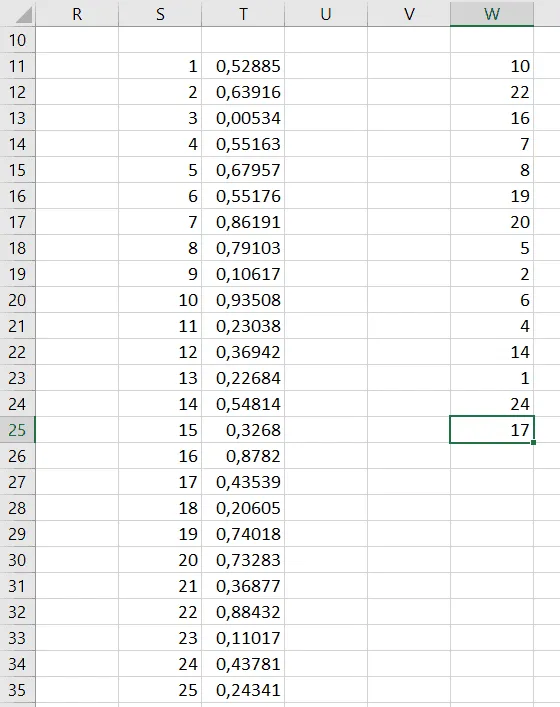Select column T header
The height and width of the screenshot is (707, 560).
pos(243,14)
